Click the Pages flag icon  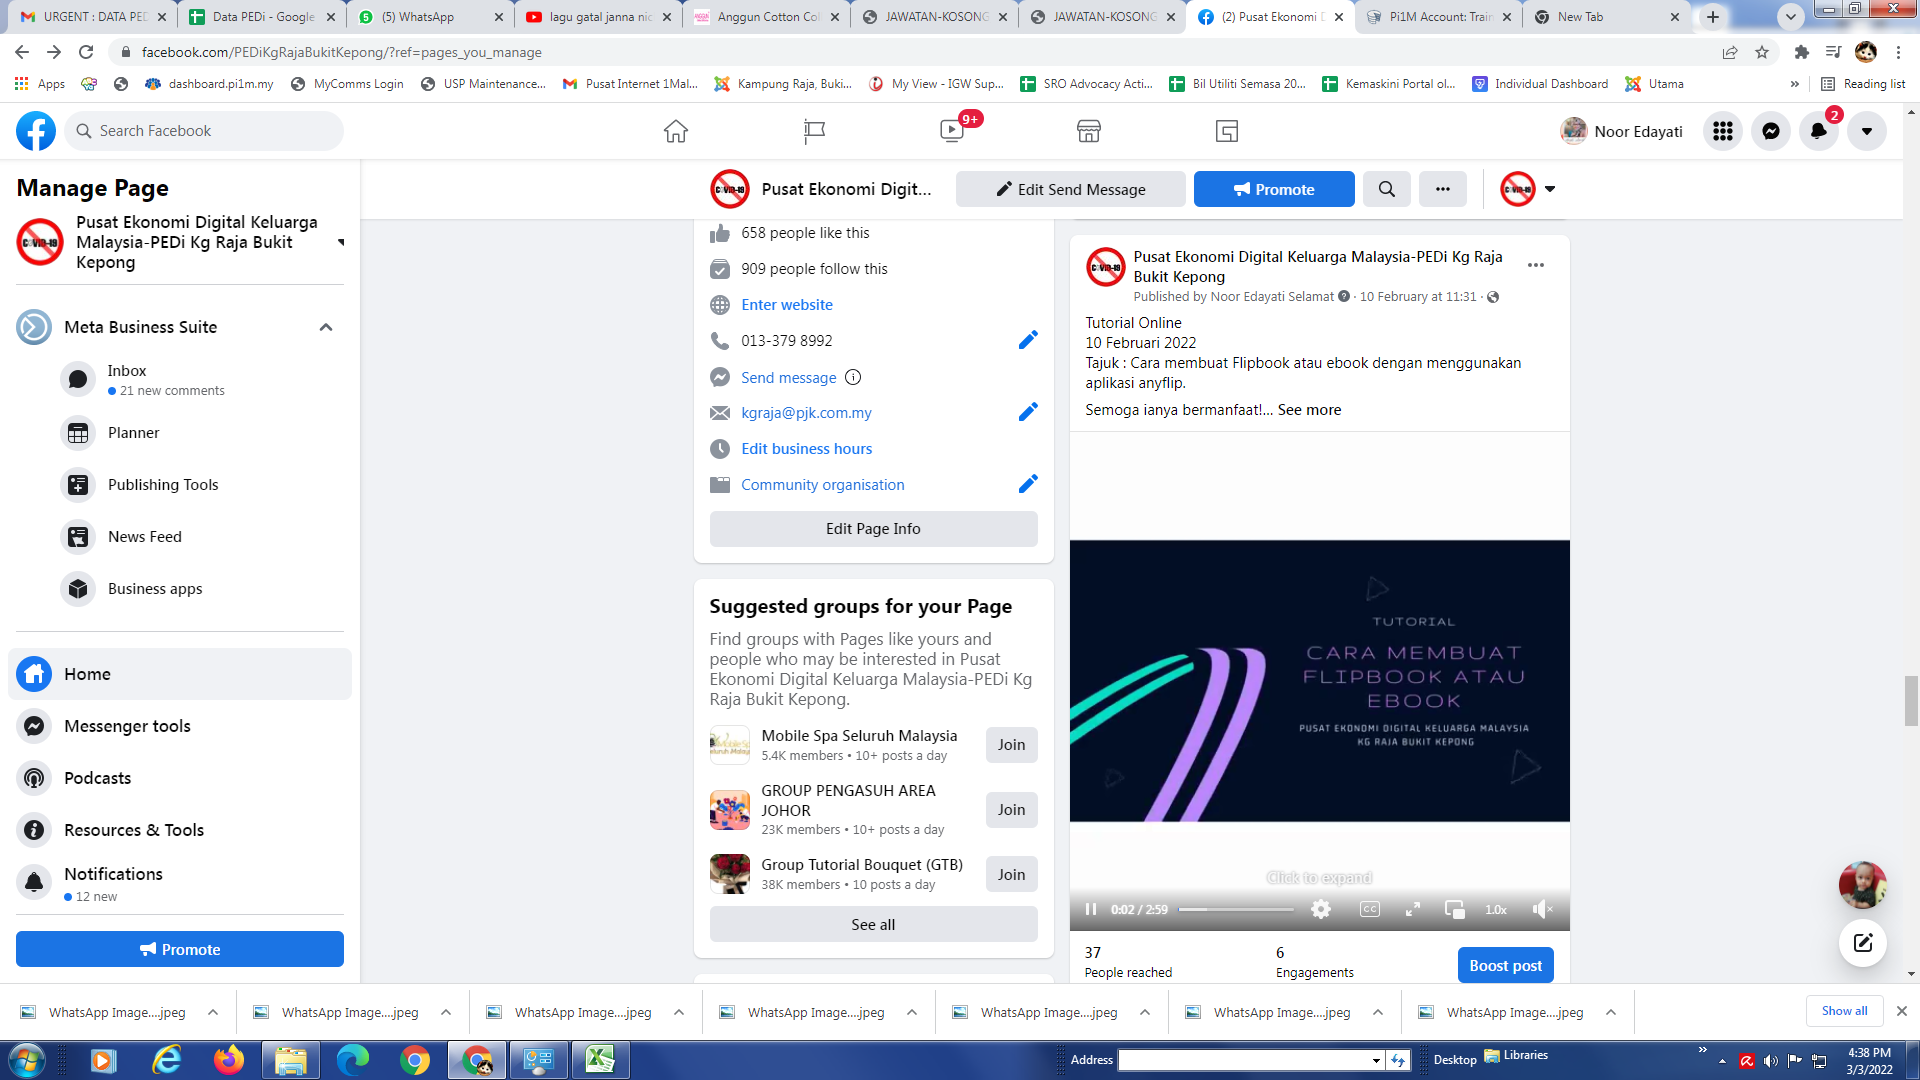tap(814, 131)
